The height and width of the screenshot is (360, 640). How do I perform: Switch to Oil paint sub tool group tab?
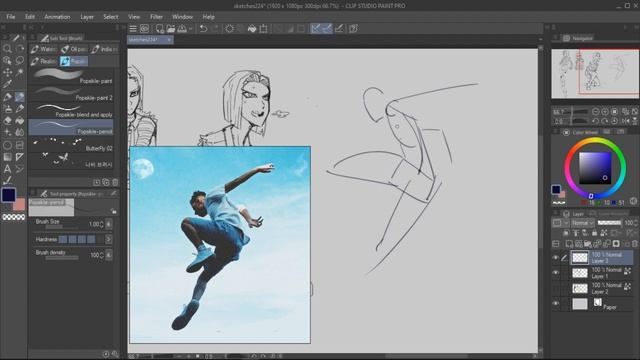click(74, 49)
